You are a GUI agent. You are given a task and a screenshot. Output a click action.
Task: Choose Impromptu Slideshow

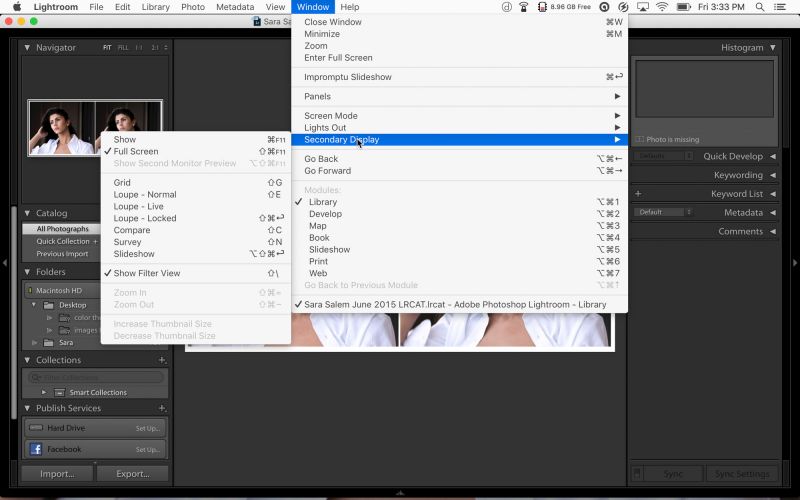click(x=459, y=77)
